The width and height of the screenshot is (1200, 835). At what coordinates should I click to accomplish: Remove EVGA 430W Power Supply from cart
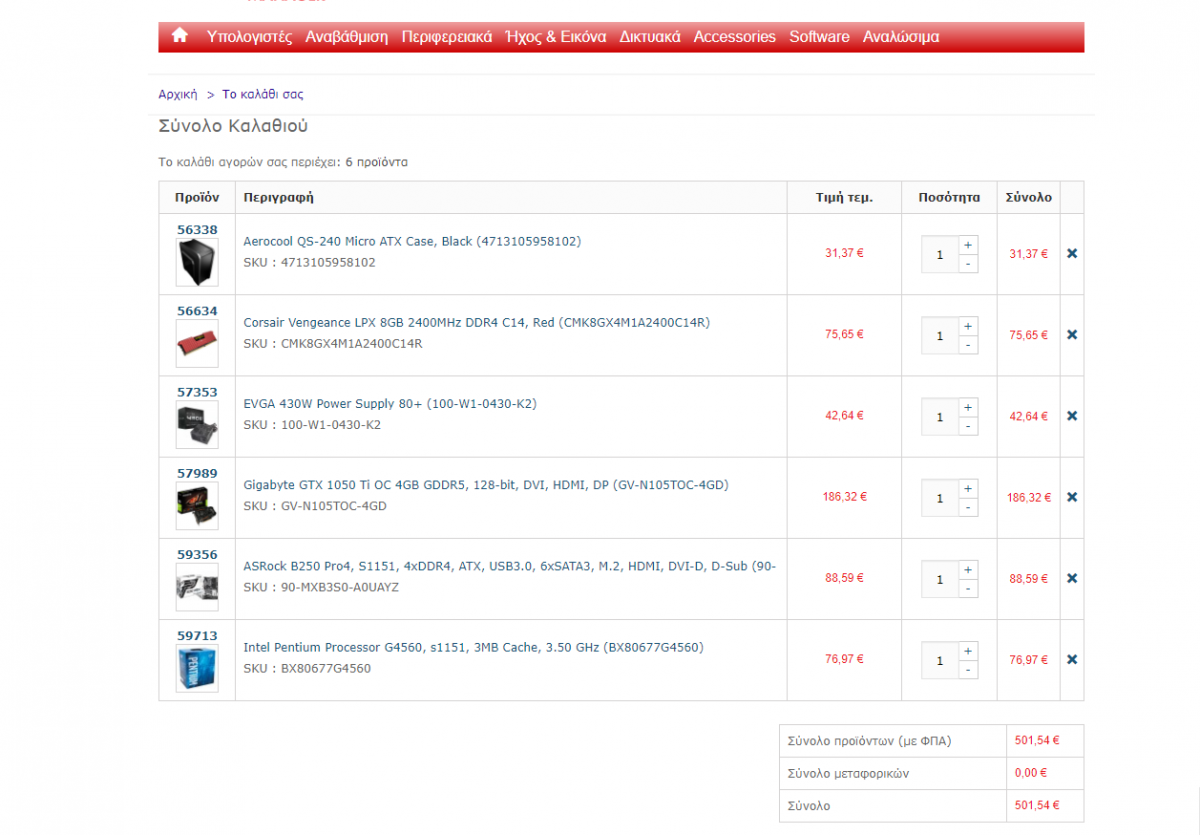point(1072,416)
